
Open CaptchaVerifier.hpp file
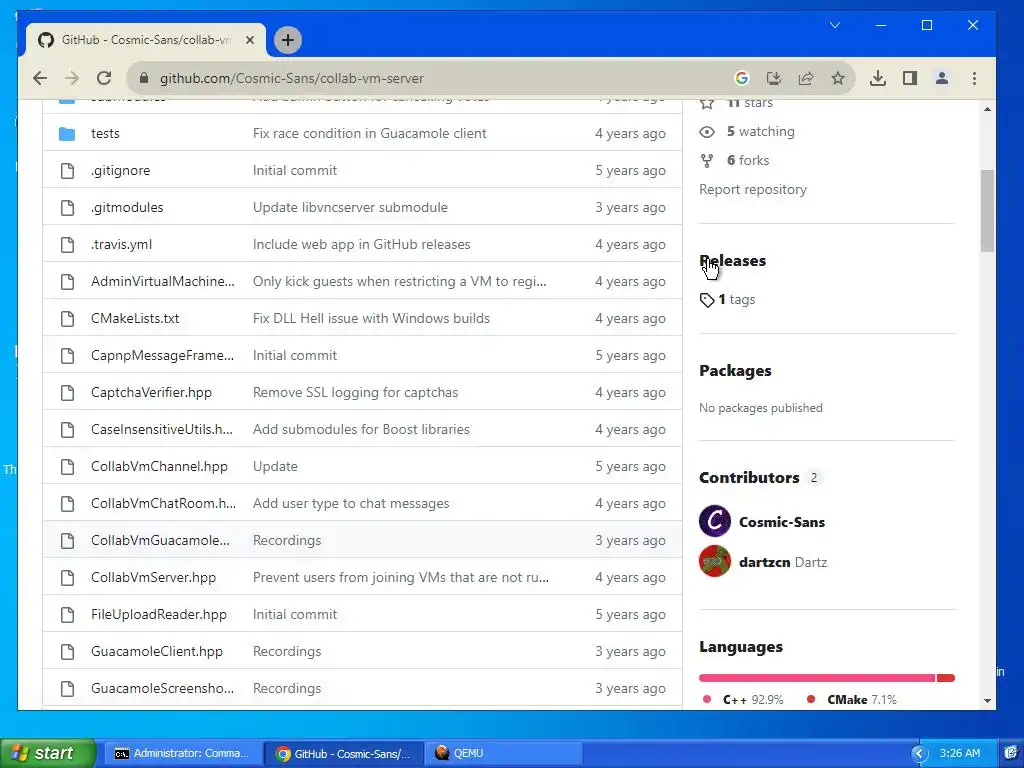(x=152, y=392)
